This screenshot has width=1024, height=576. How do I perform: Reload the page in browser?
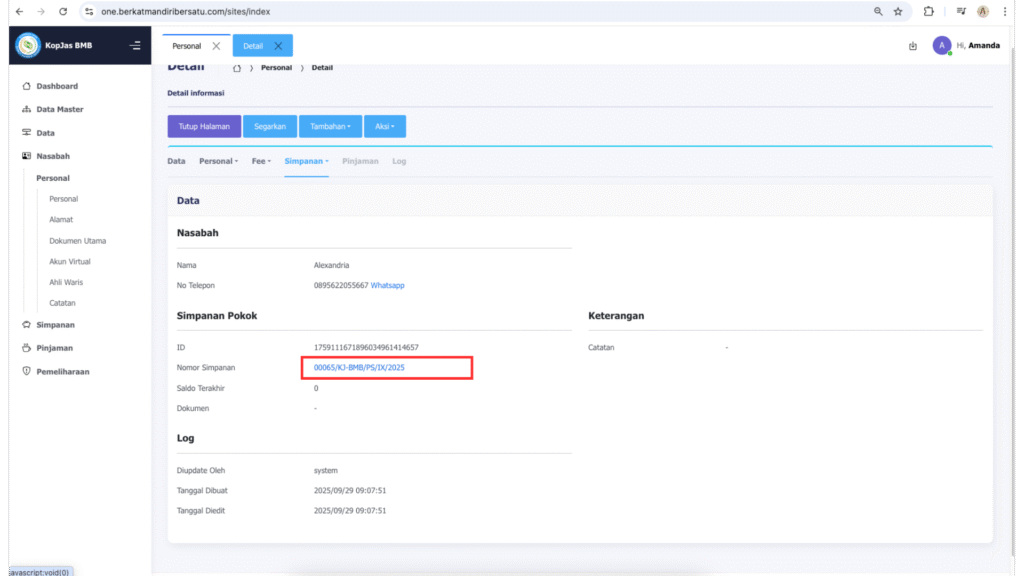(63, 11)
